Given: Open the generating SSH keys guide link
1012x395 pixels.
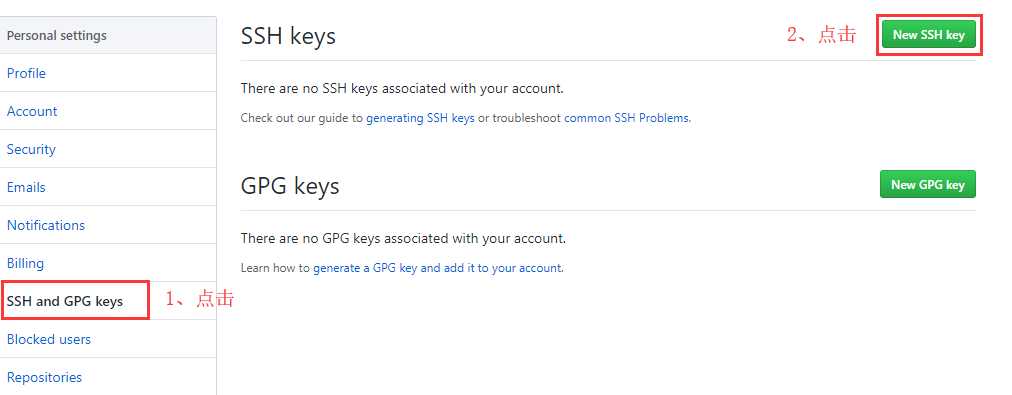Looking at the screenshot, I should pyautogui.click(x=420, y=118).
